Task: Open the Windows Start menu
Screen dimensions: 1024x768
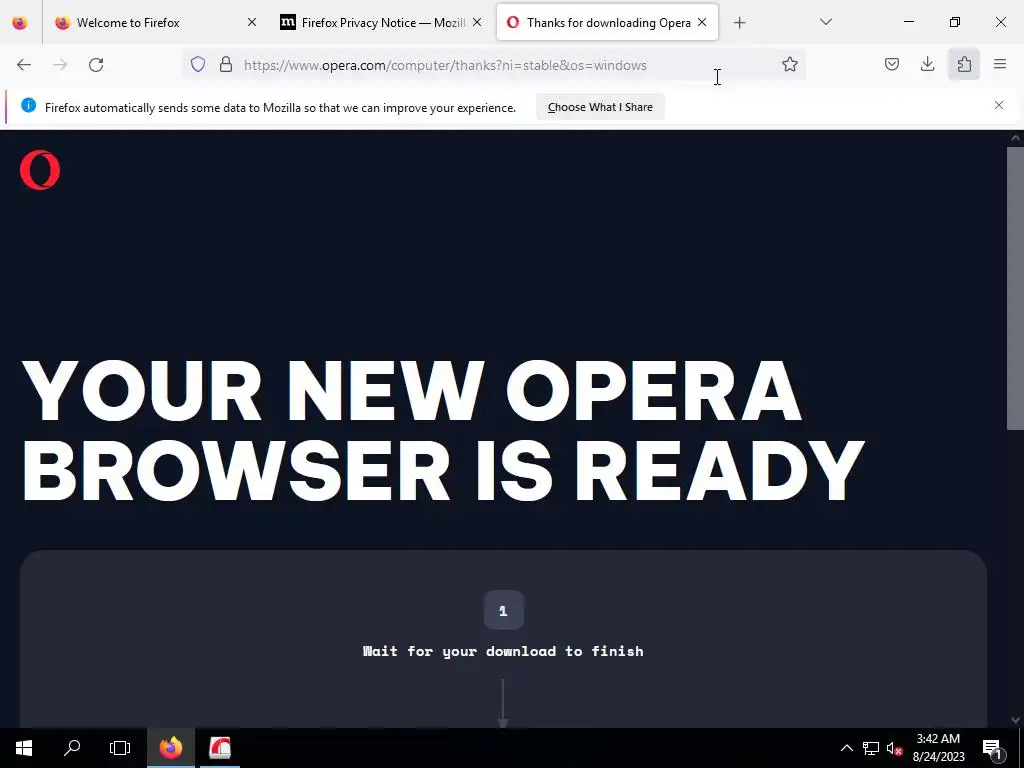Action: [x=24, y=748]
